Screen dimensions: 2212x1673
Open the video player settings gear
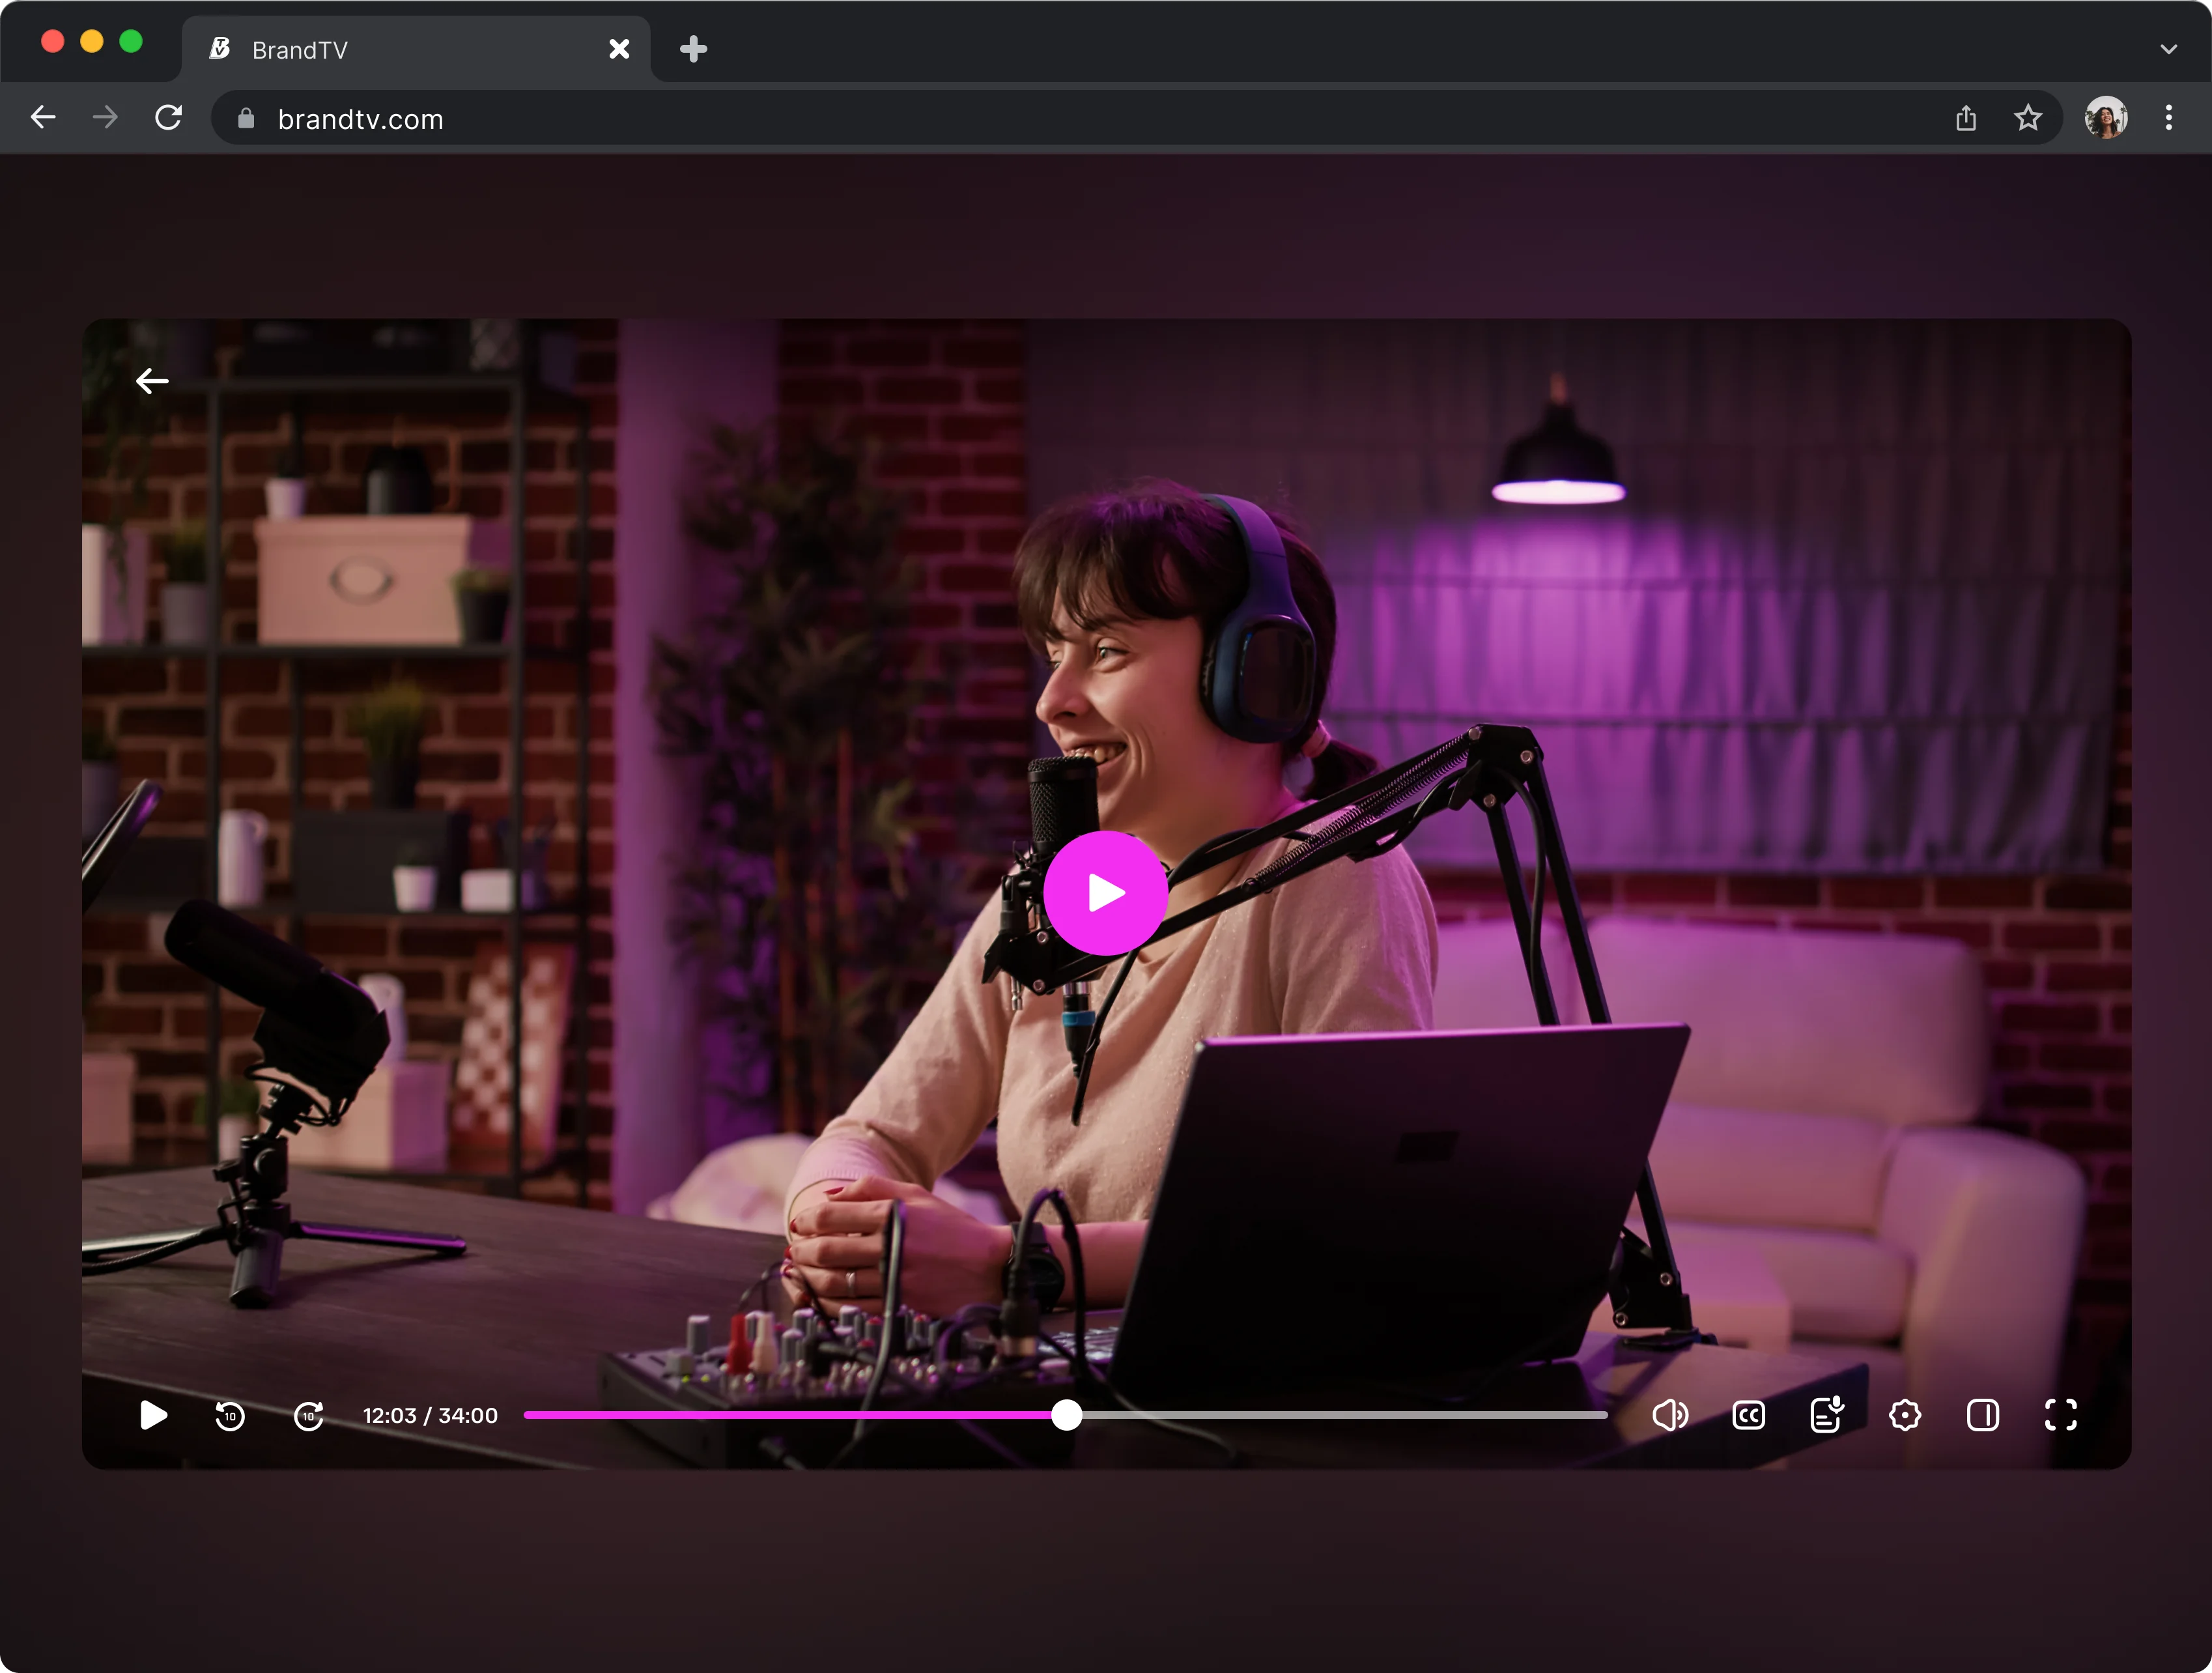[x=1904, y=1415]
